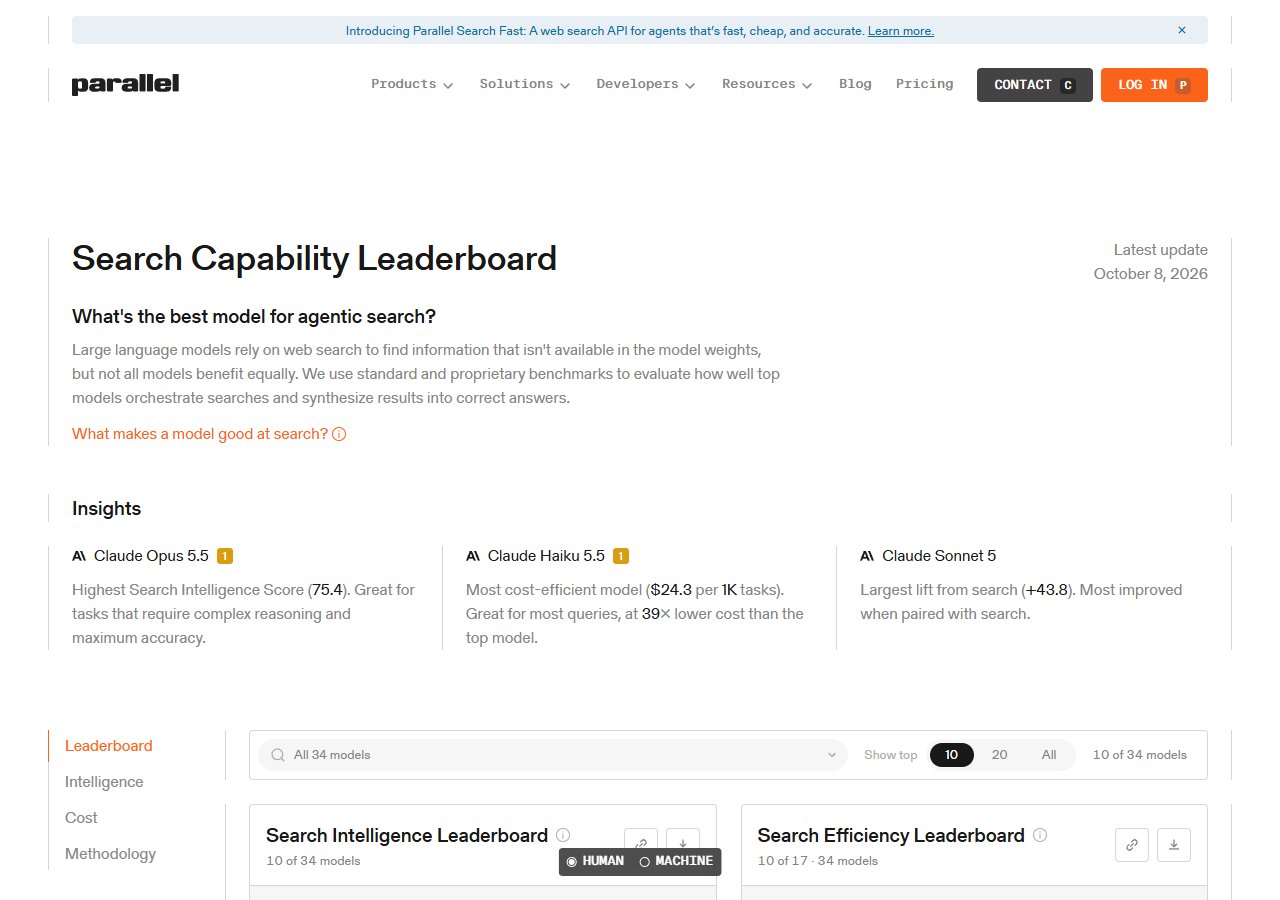This screenshot has width=1280, height=900.
Task: Open the Resources dropdown menu
Action: click(767, 85)
